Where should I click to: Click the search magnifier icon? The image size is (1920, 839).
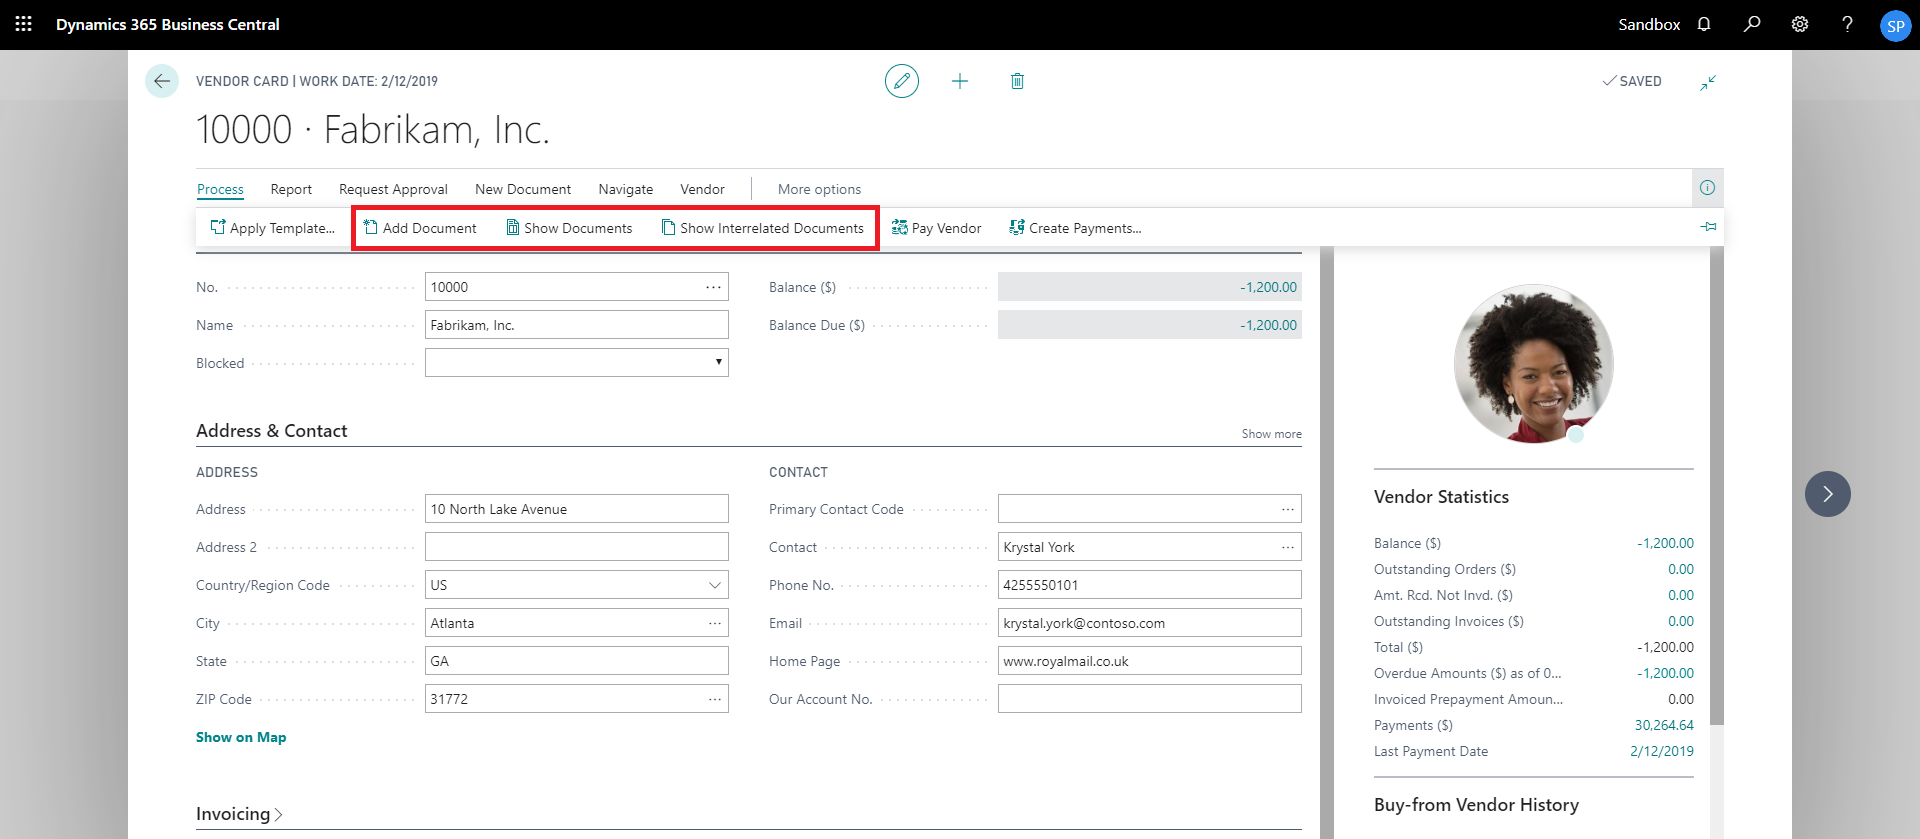click(1752, 24)
